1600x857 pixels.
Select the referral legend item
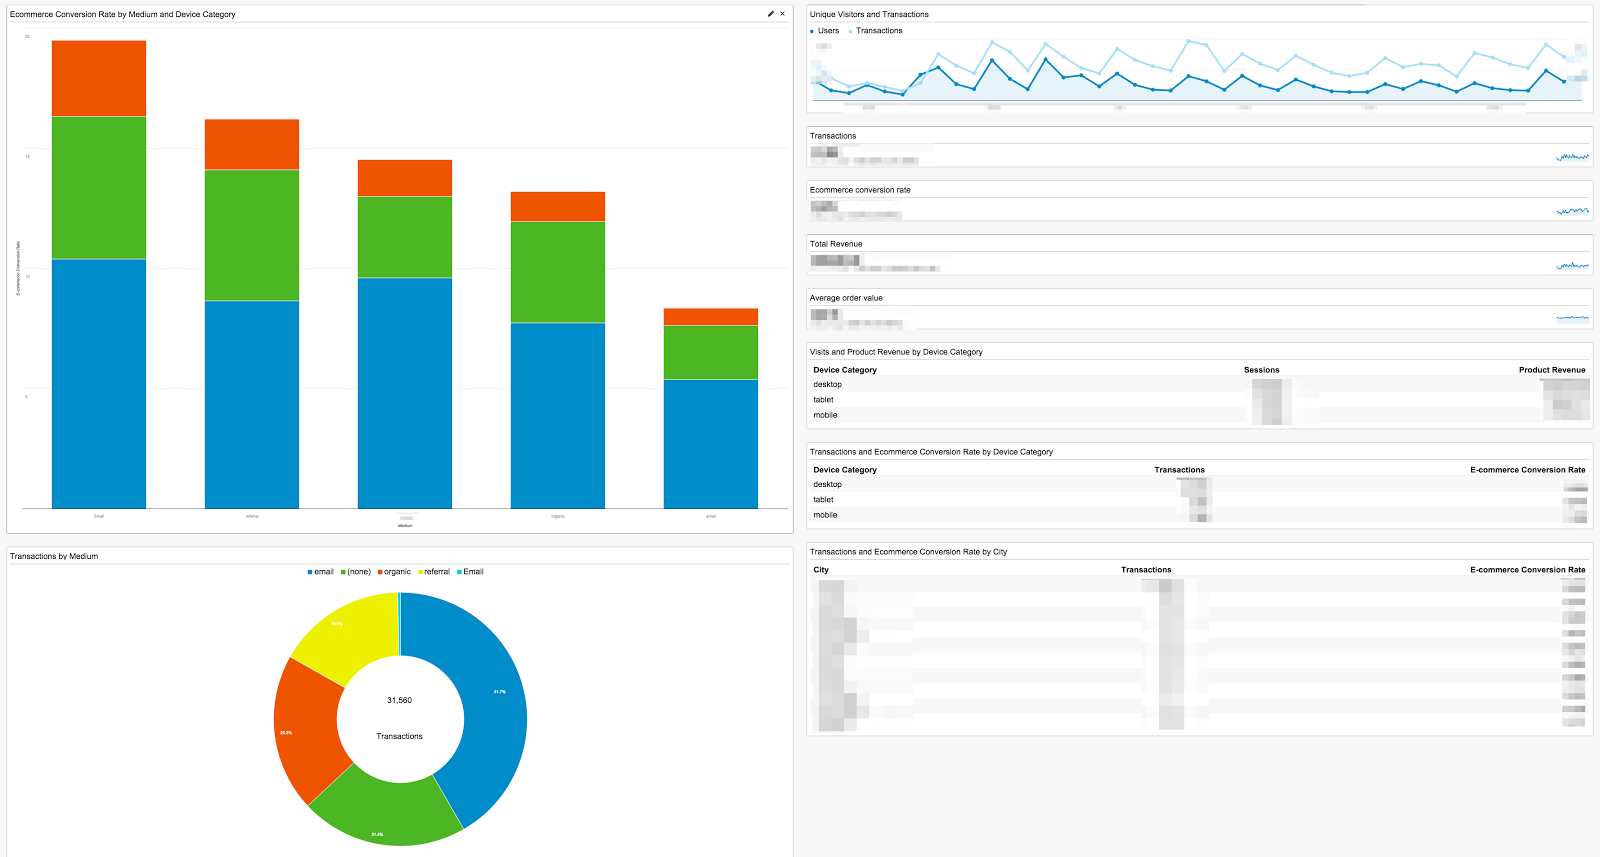click(x=434, y=572)
